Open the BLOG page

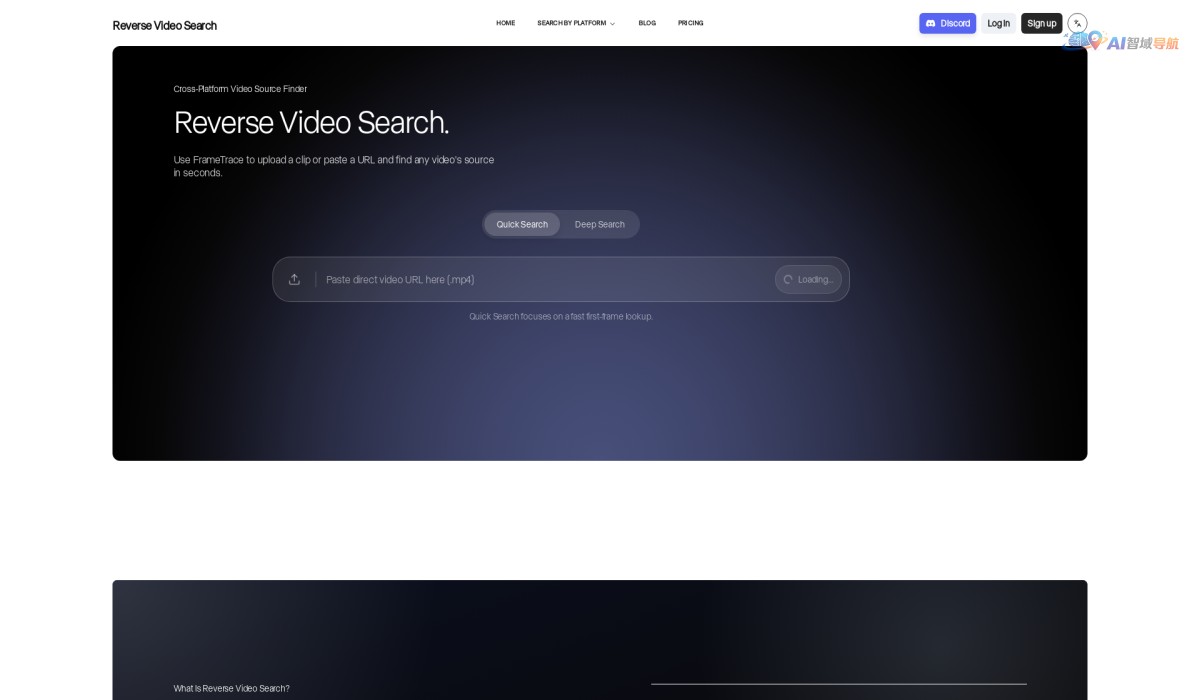[x=647, y=23]
